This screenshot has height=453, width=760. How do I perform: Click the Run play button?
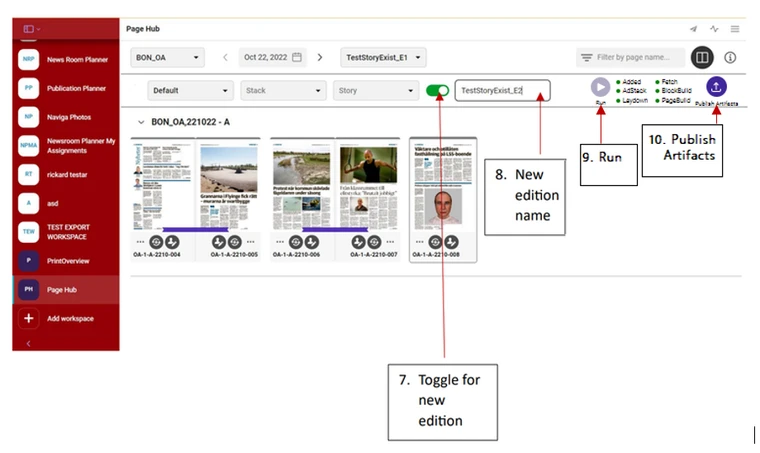coord(600,87)
